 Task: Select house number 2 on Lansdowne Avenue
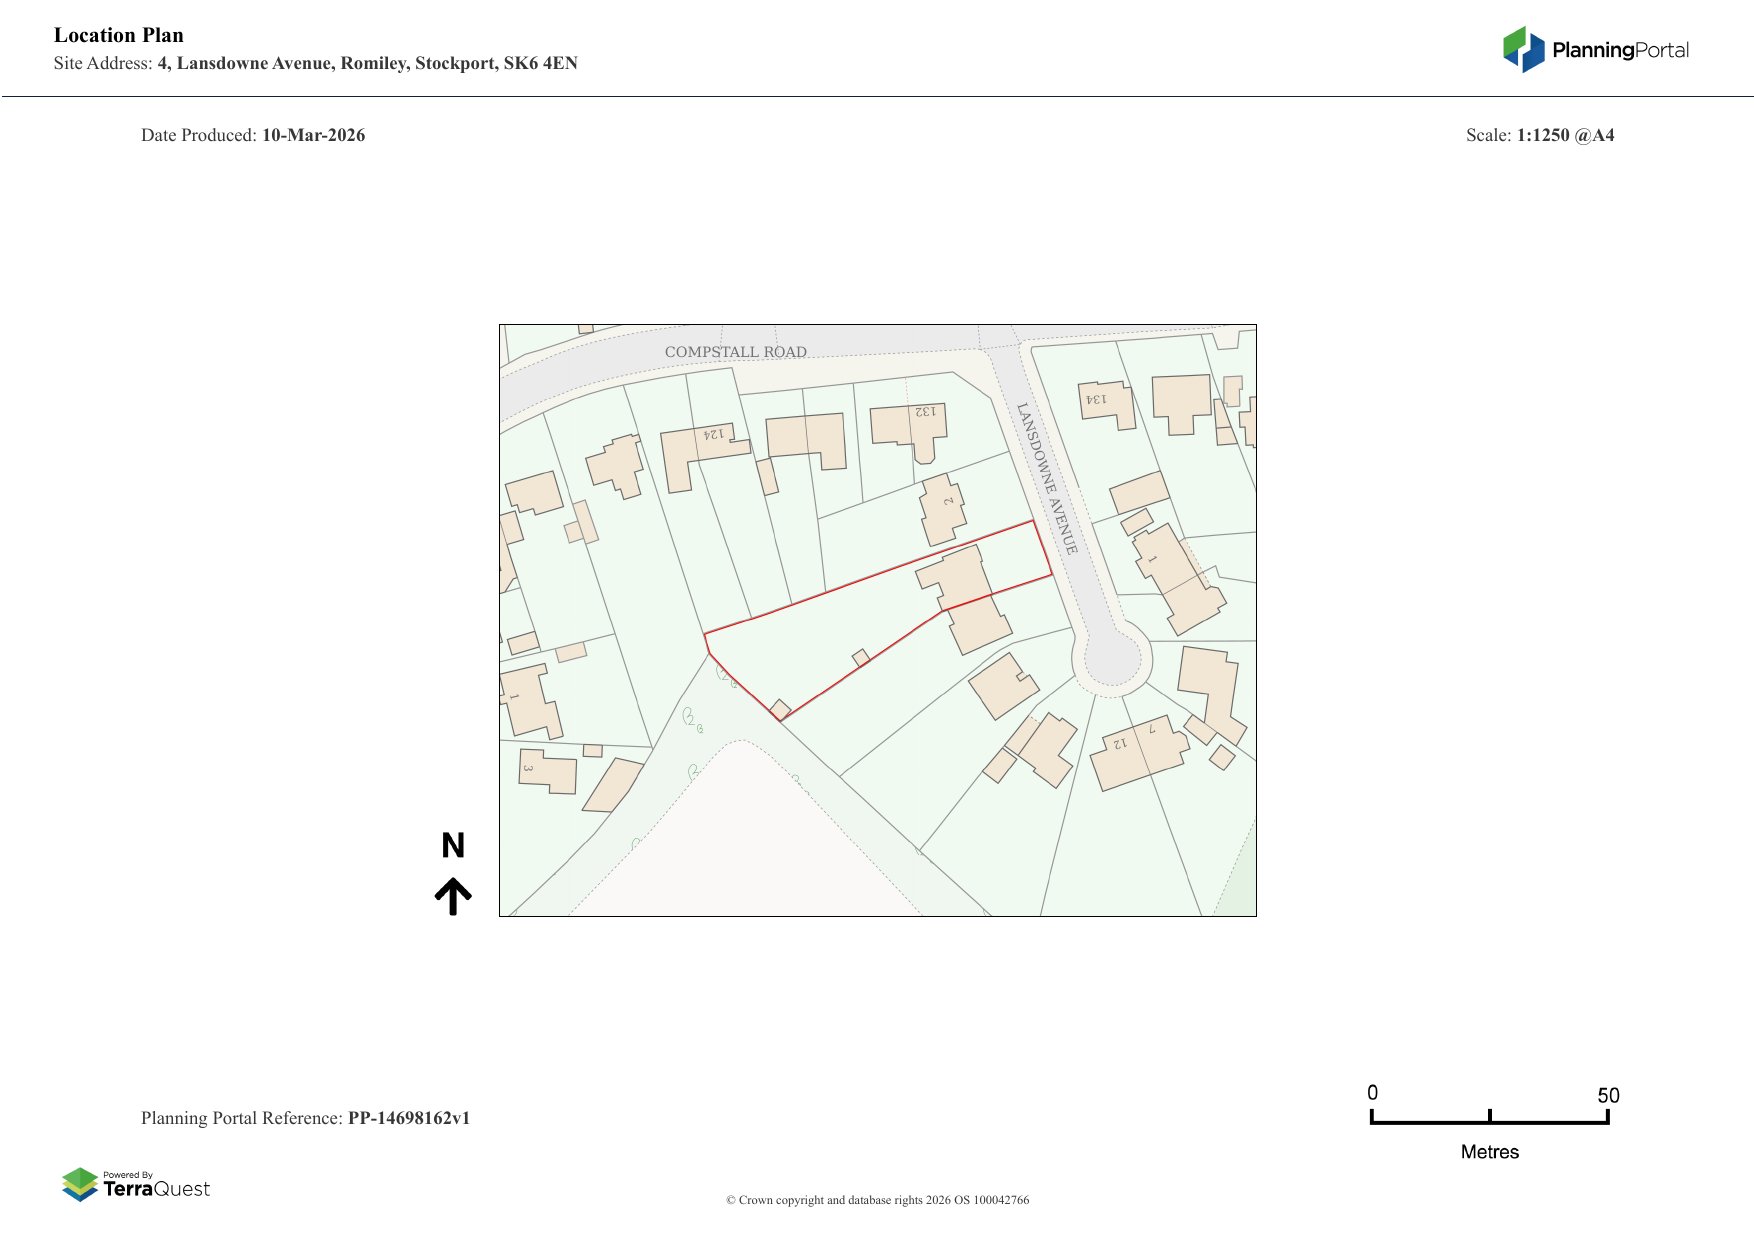coord(942,509)
